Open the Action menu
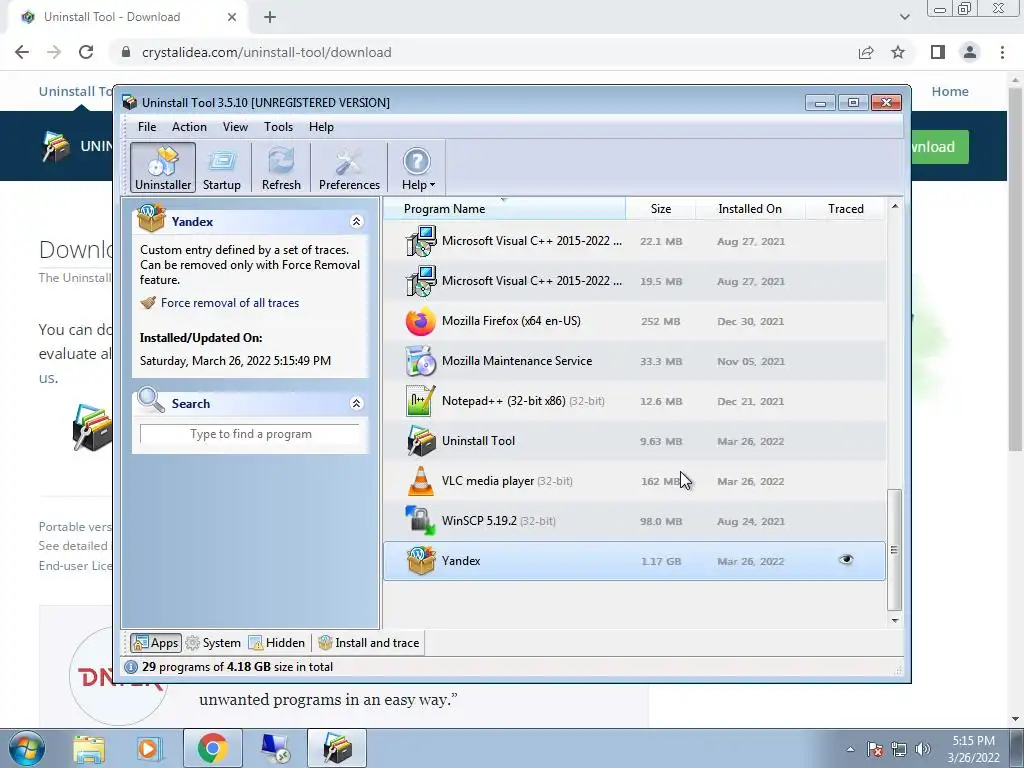The image size is (1024, 768). (189, 127)
